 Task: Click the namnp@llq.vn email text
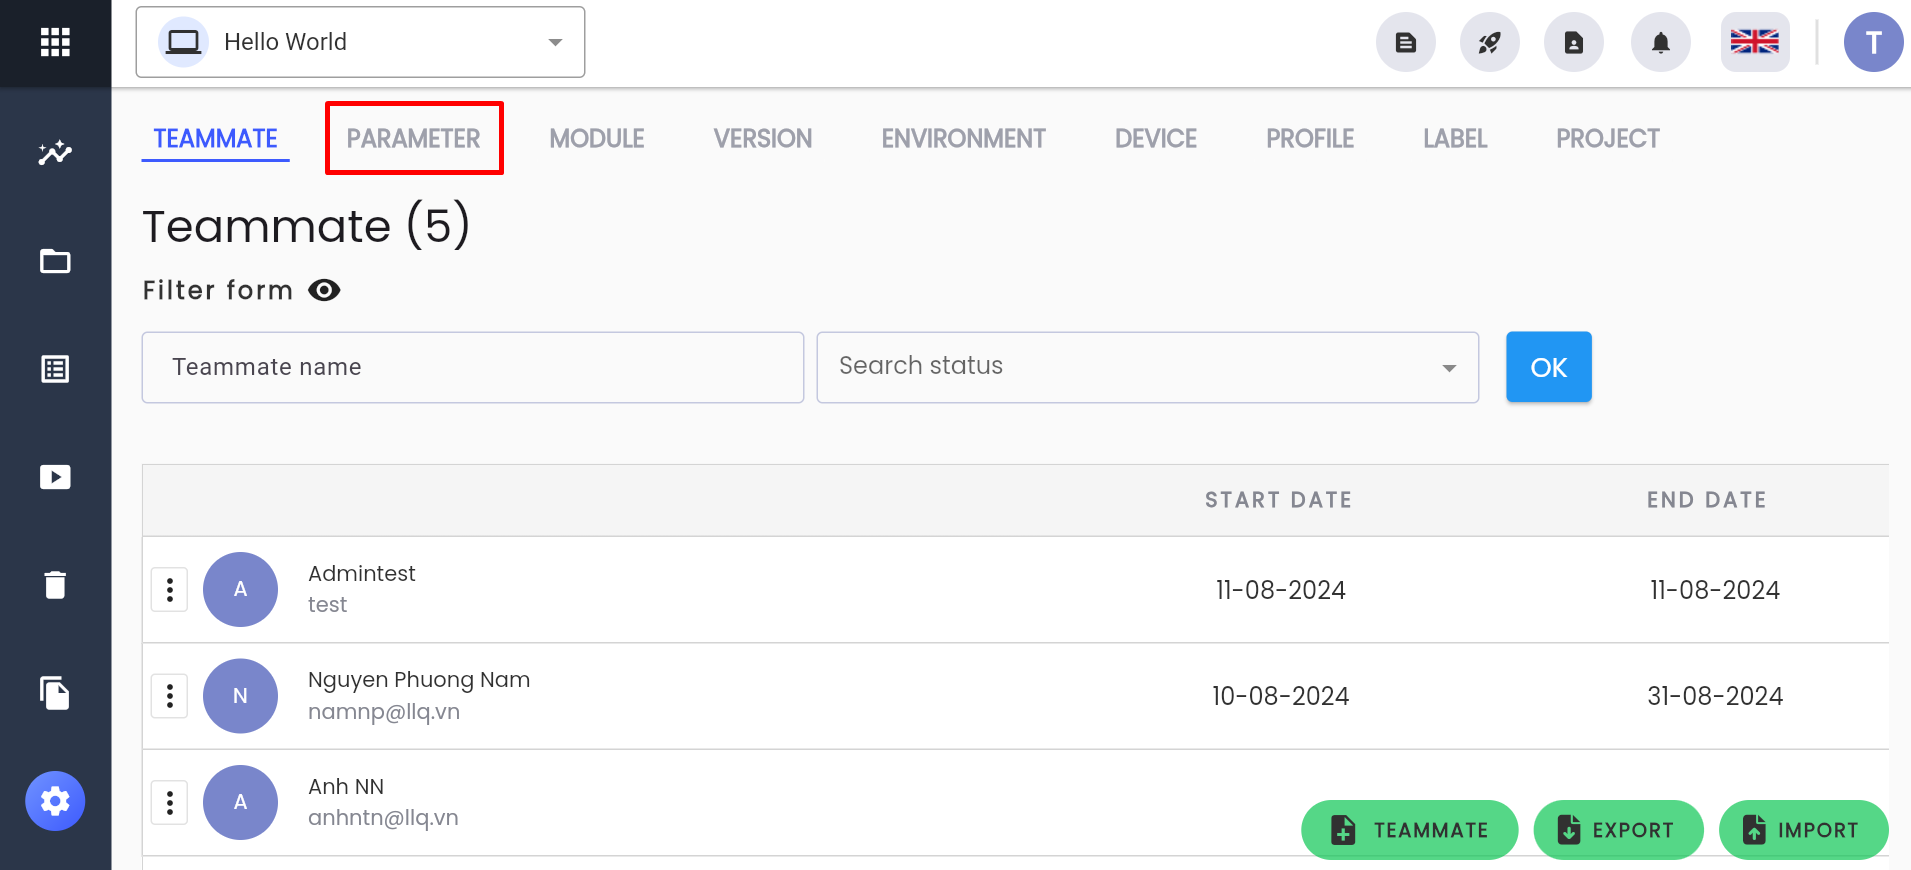click(x=384, y=712)
